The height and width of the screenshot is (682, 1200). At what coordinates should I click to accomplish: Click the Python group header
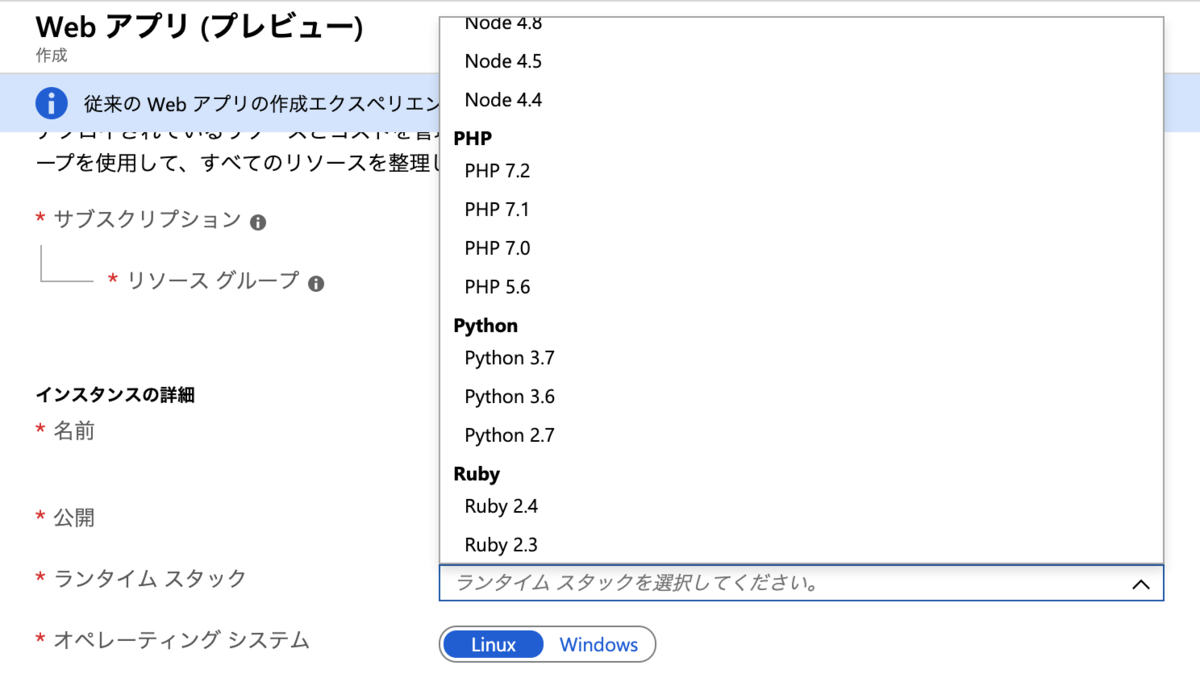[485, 326]
